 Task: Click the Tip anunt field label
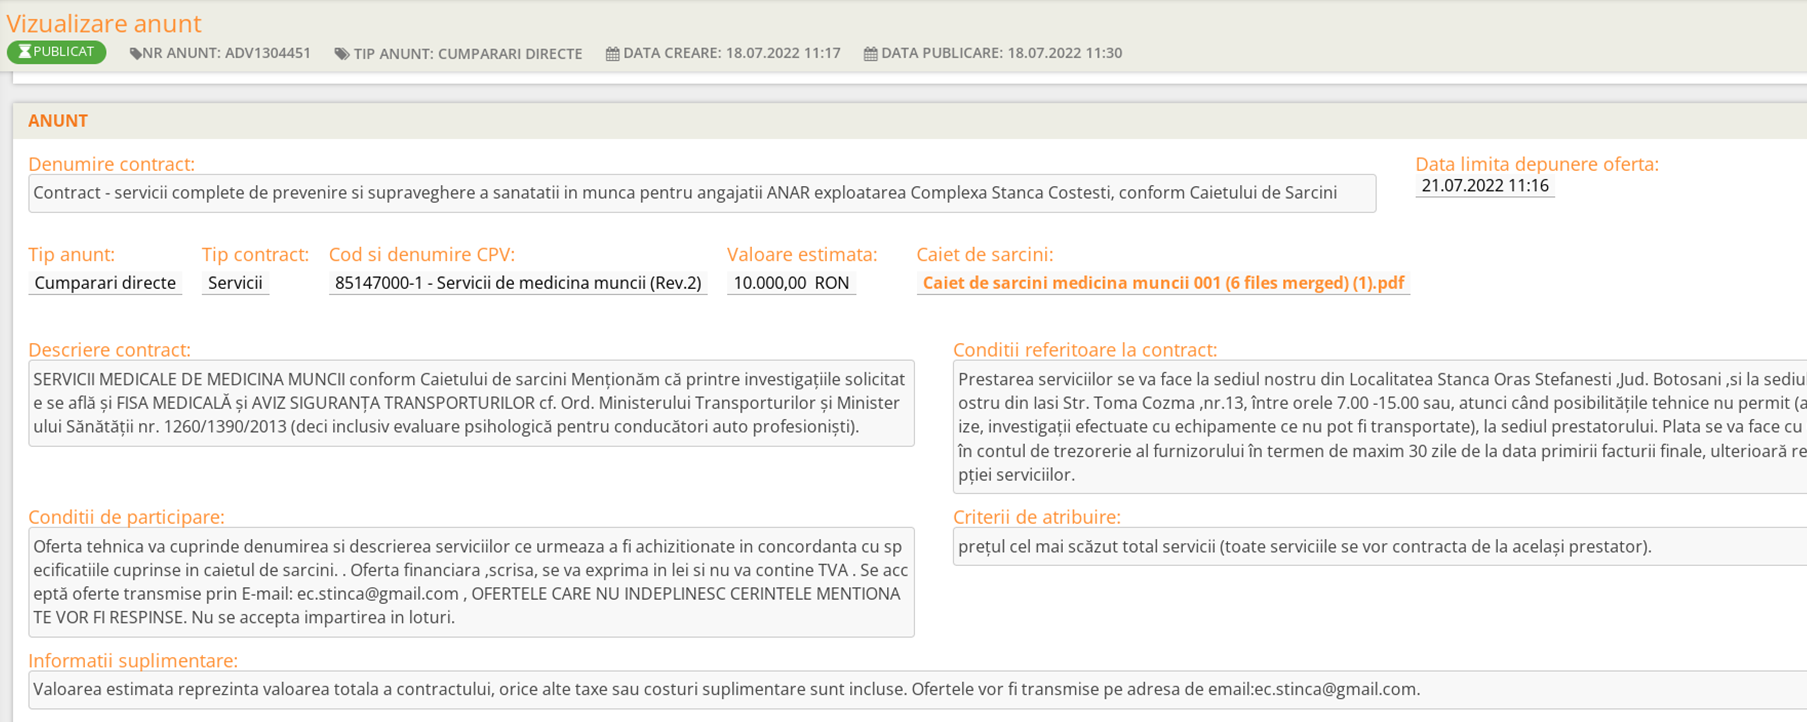pyautogui.click(x=71, y=255)
